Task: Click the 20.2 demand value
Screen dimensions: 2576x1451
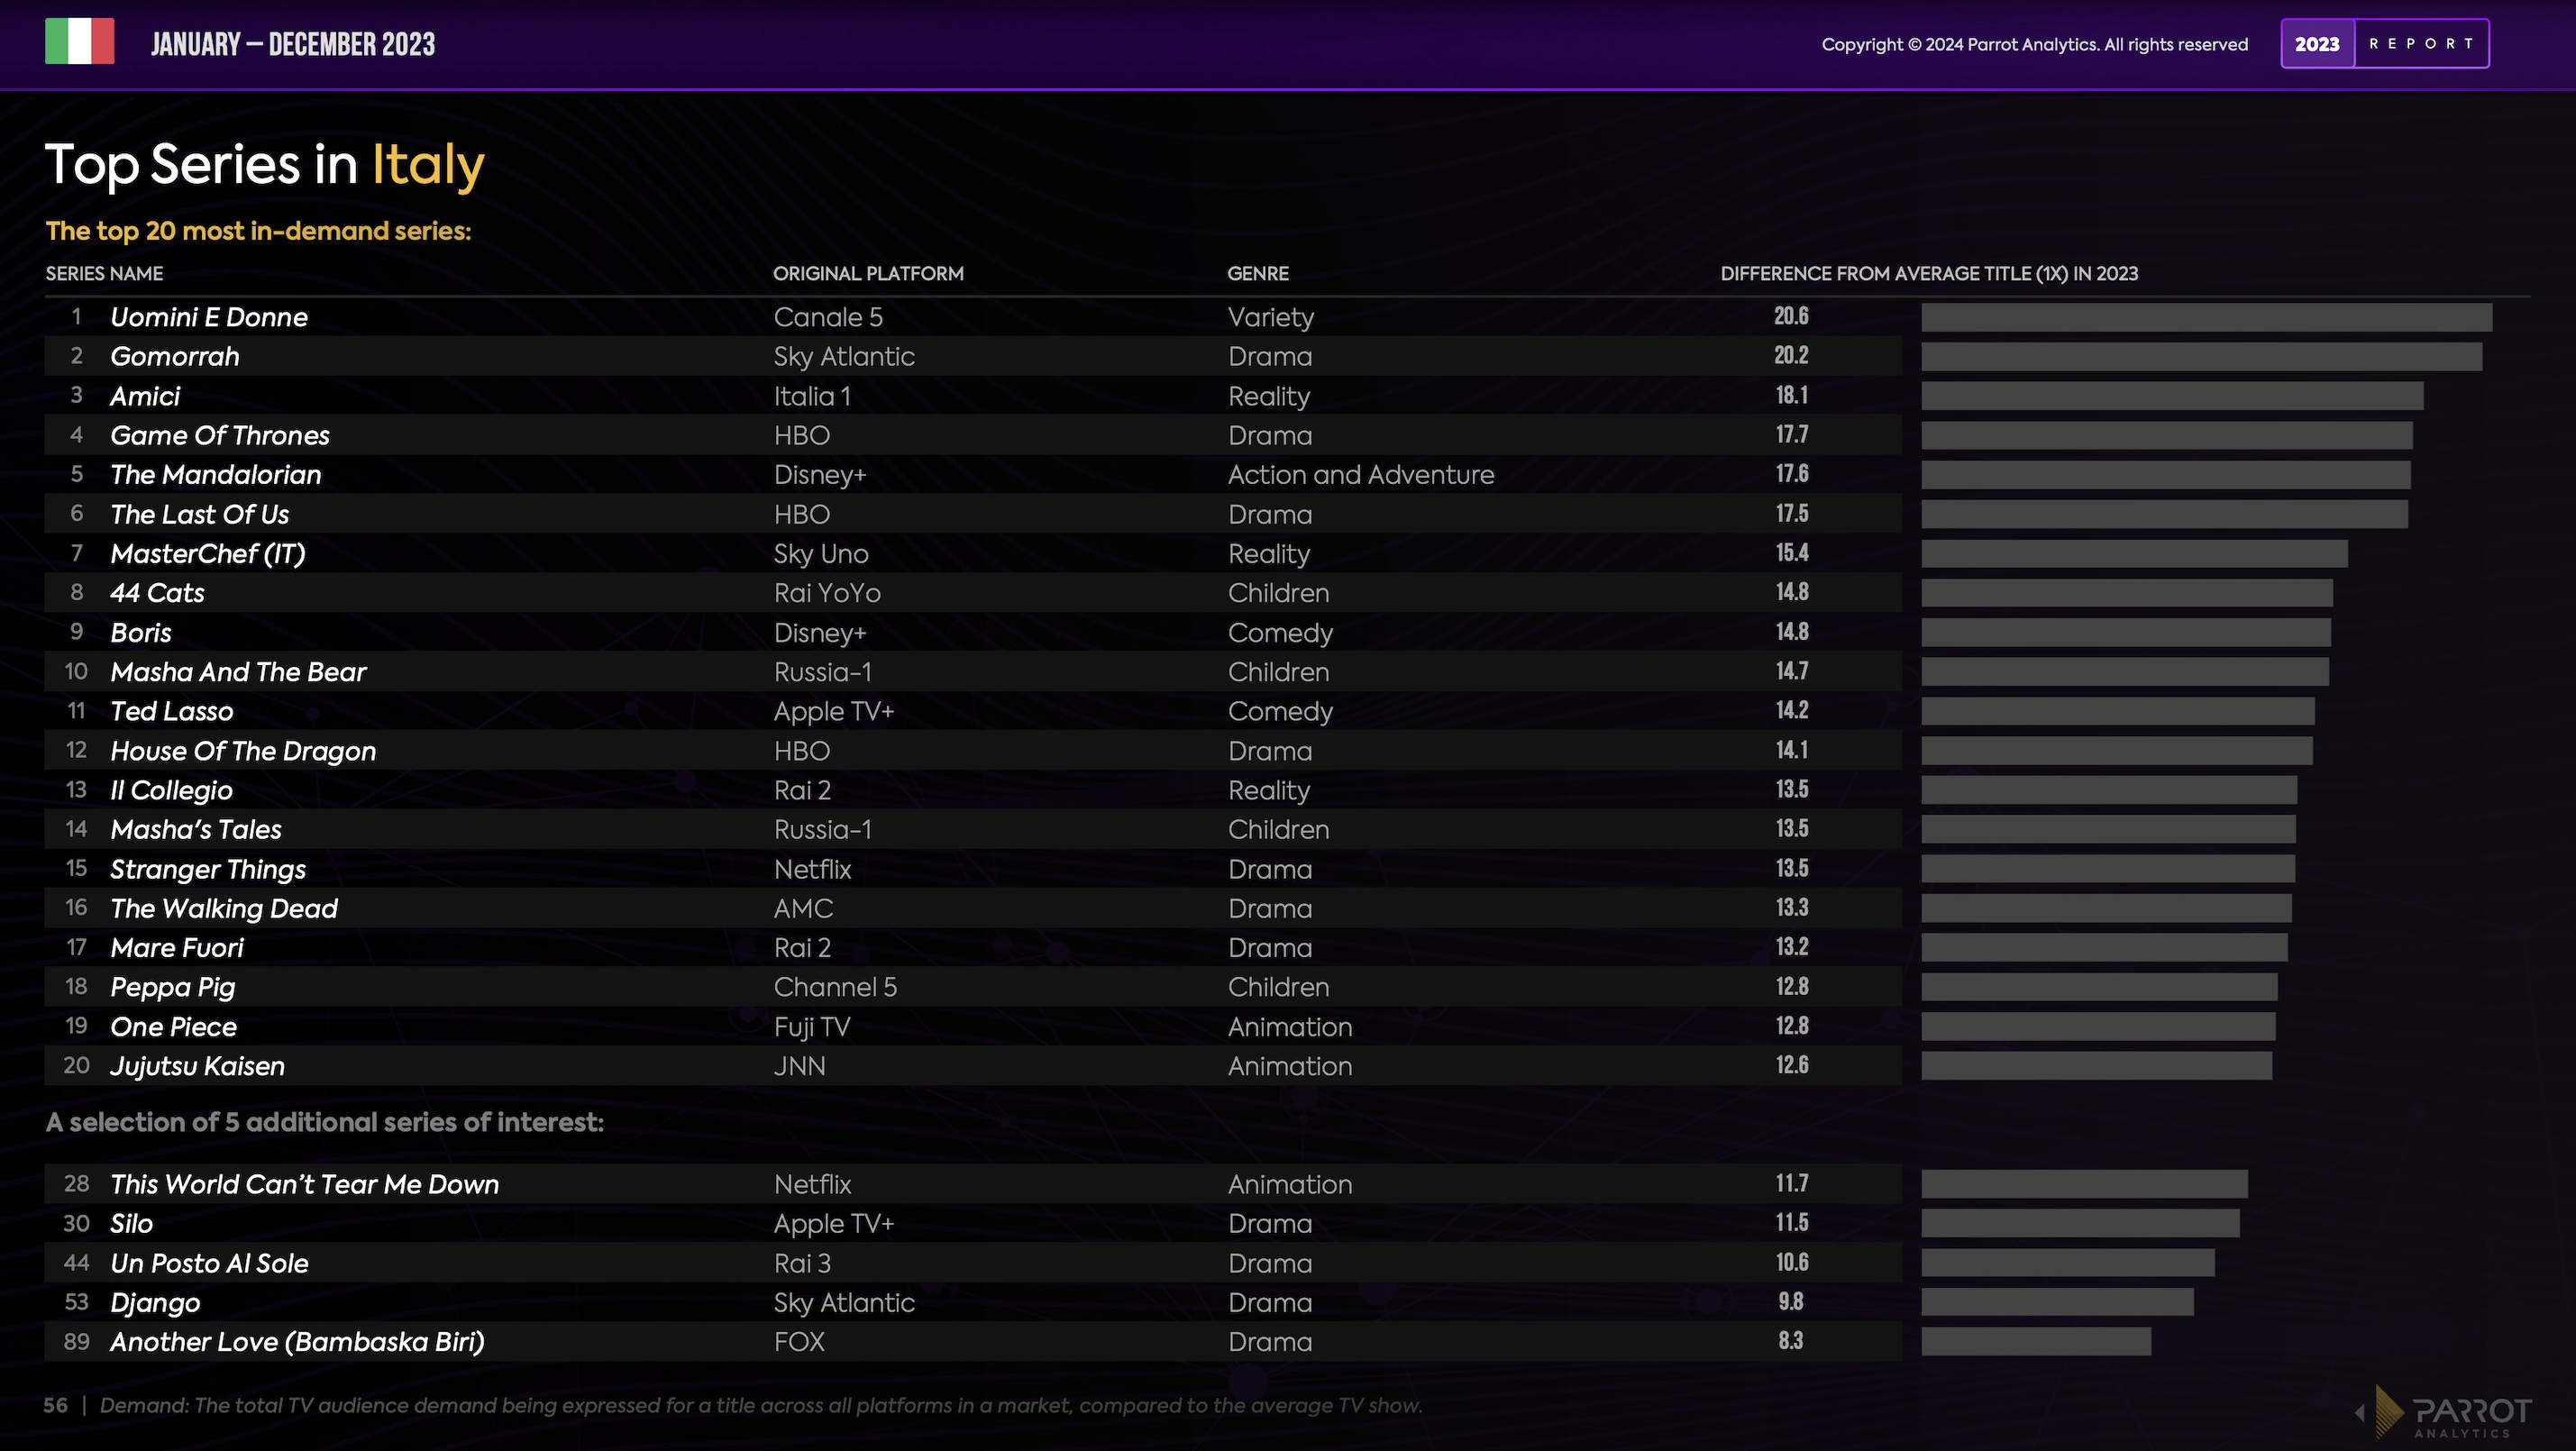Action: [x=1791, y=355]
